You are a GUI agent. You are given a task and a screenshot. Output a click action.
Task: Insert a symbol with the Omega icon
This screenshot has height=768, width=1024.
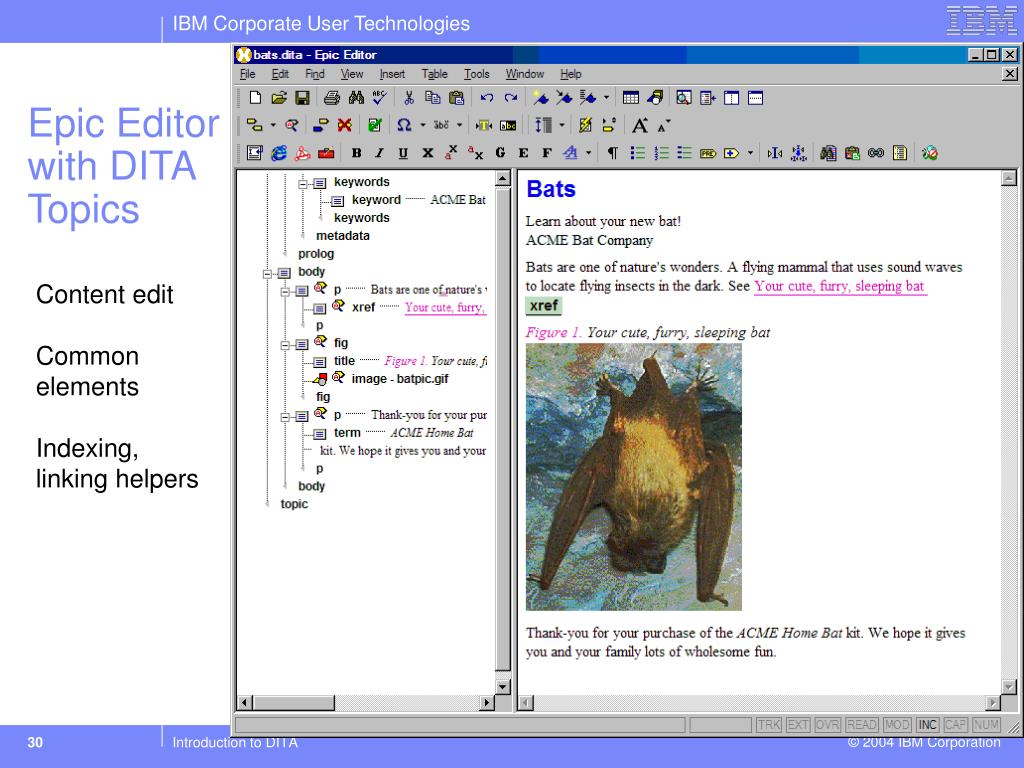click(x=404, y=125)
